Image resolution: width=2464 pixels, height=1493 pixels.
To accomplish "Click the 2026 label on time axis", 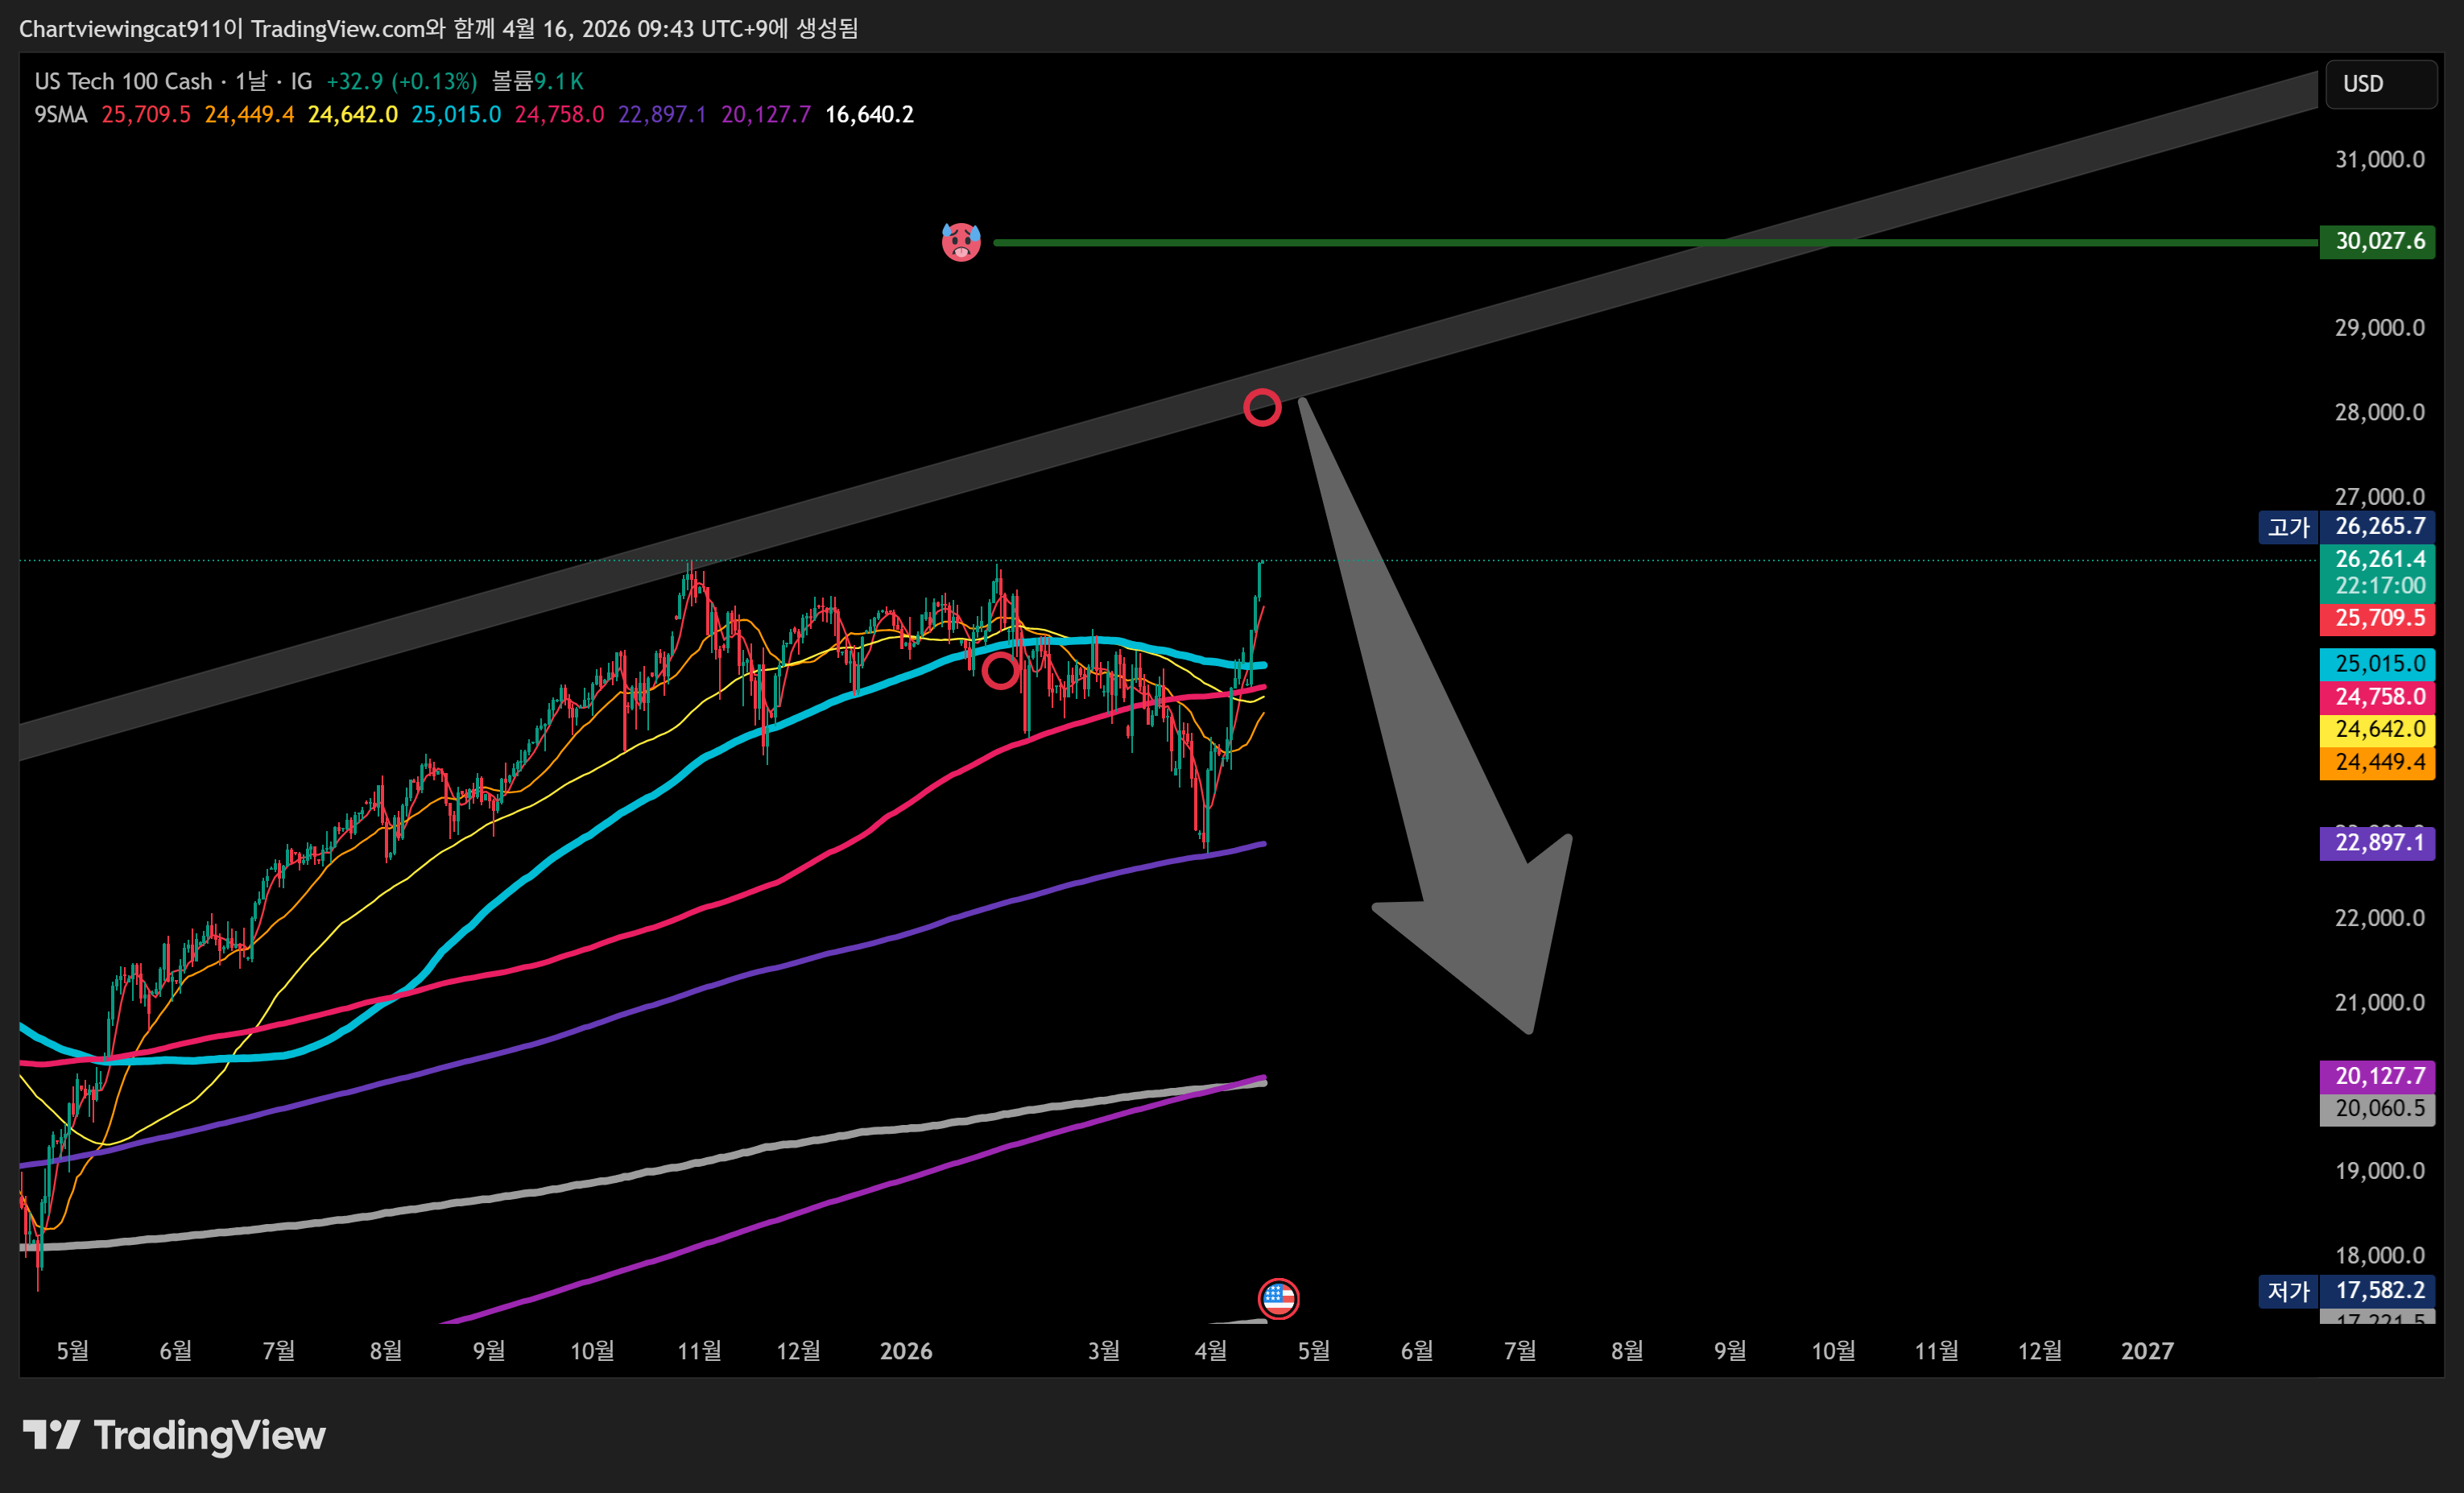I will pos(906,1351).
